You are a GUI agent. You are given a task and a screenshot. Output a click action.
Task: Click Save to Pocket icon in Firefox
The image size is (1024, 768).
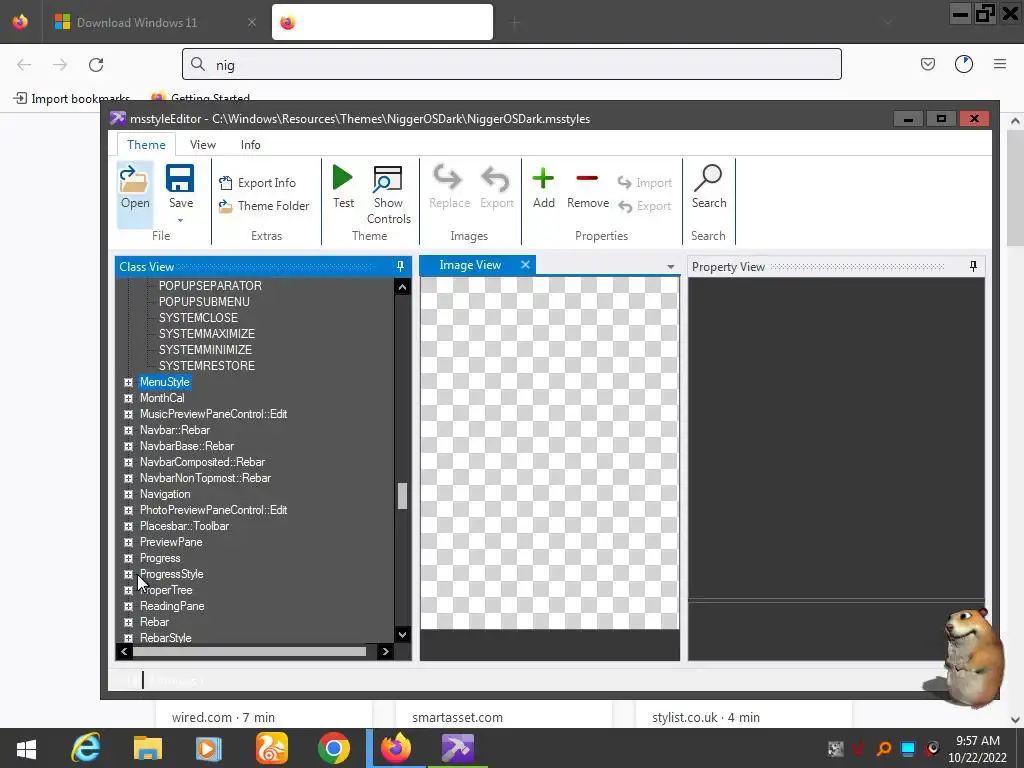[x=927, y=64]
